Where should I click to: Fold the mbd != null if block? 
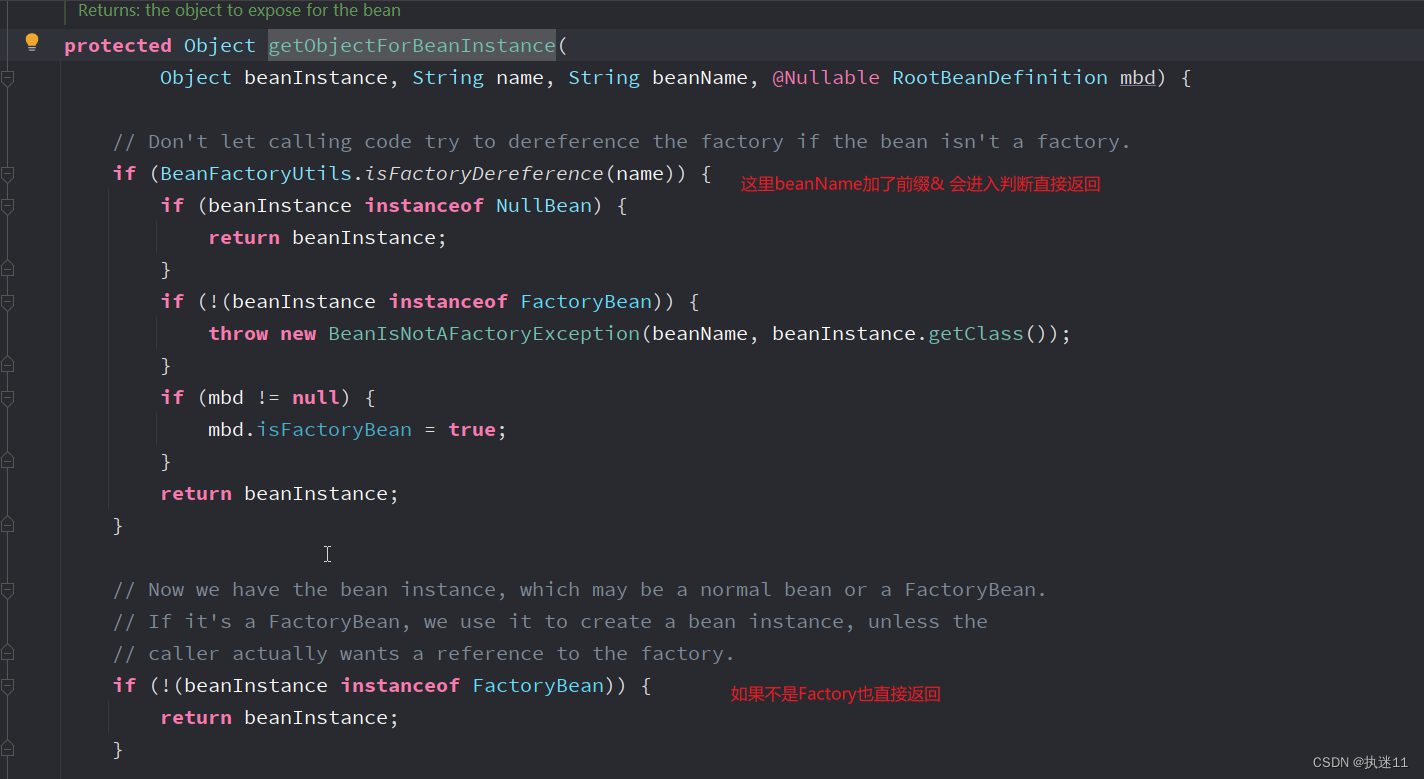tap(7, 398)
